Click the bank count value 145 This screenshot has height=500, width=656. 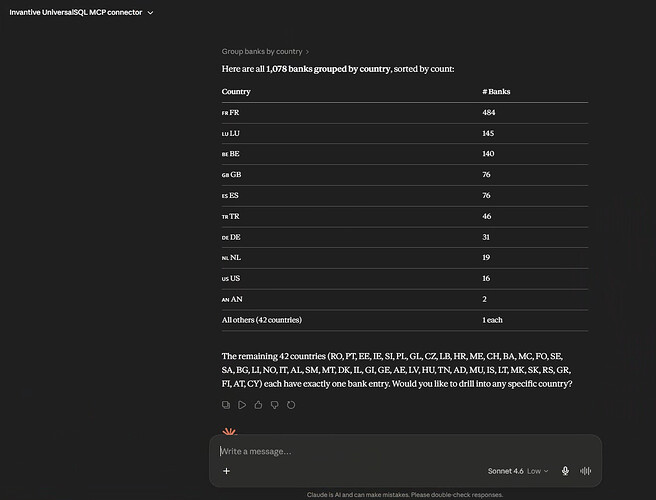[x=488, y=133]
